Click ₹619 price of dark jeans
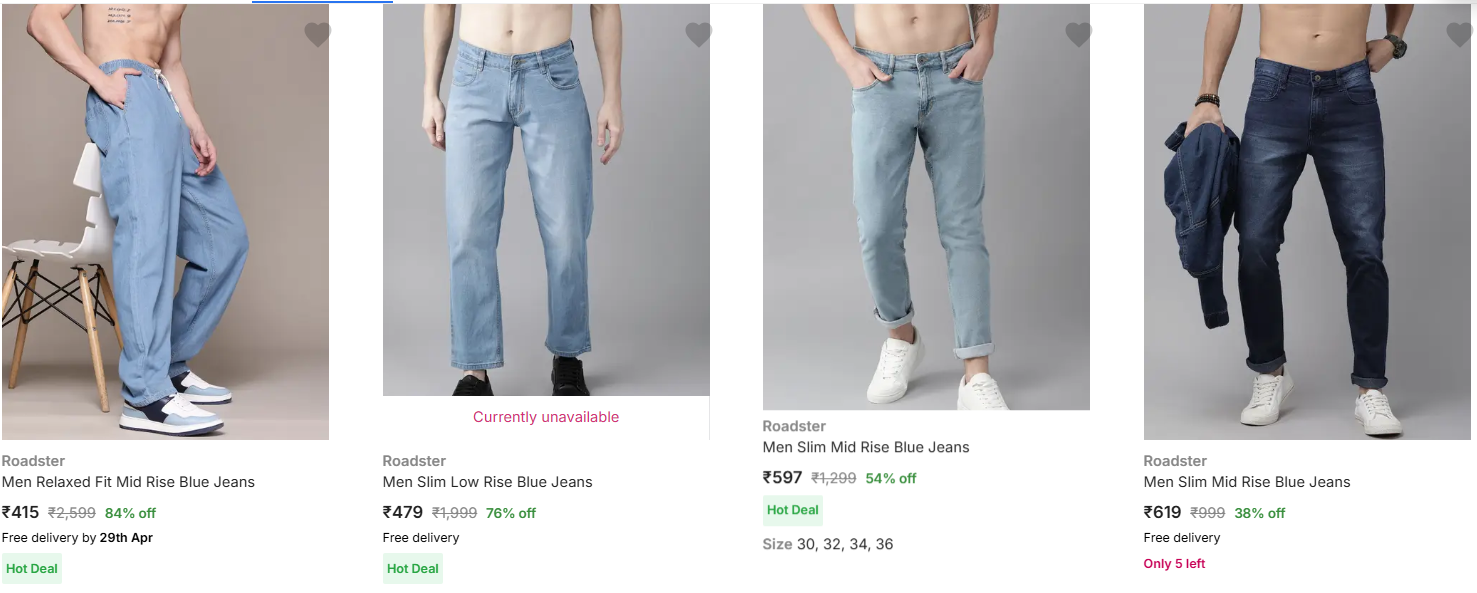This screenshot has width=1477, height=593. (1162, 513)
